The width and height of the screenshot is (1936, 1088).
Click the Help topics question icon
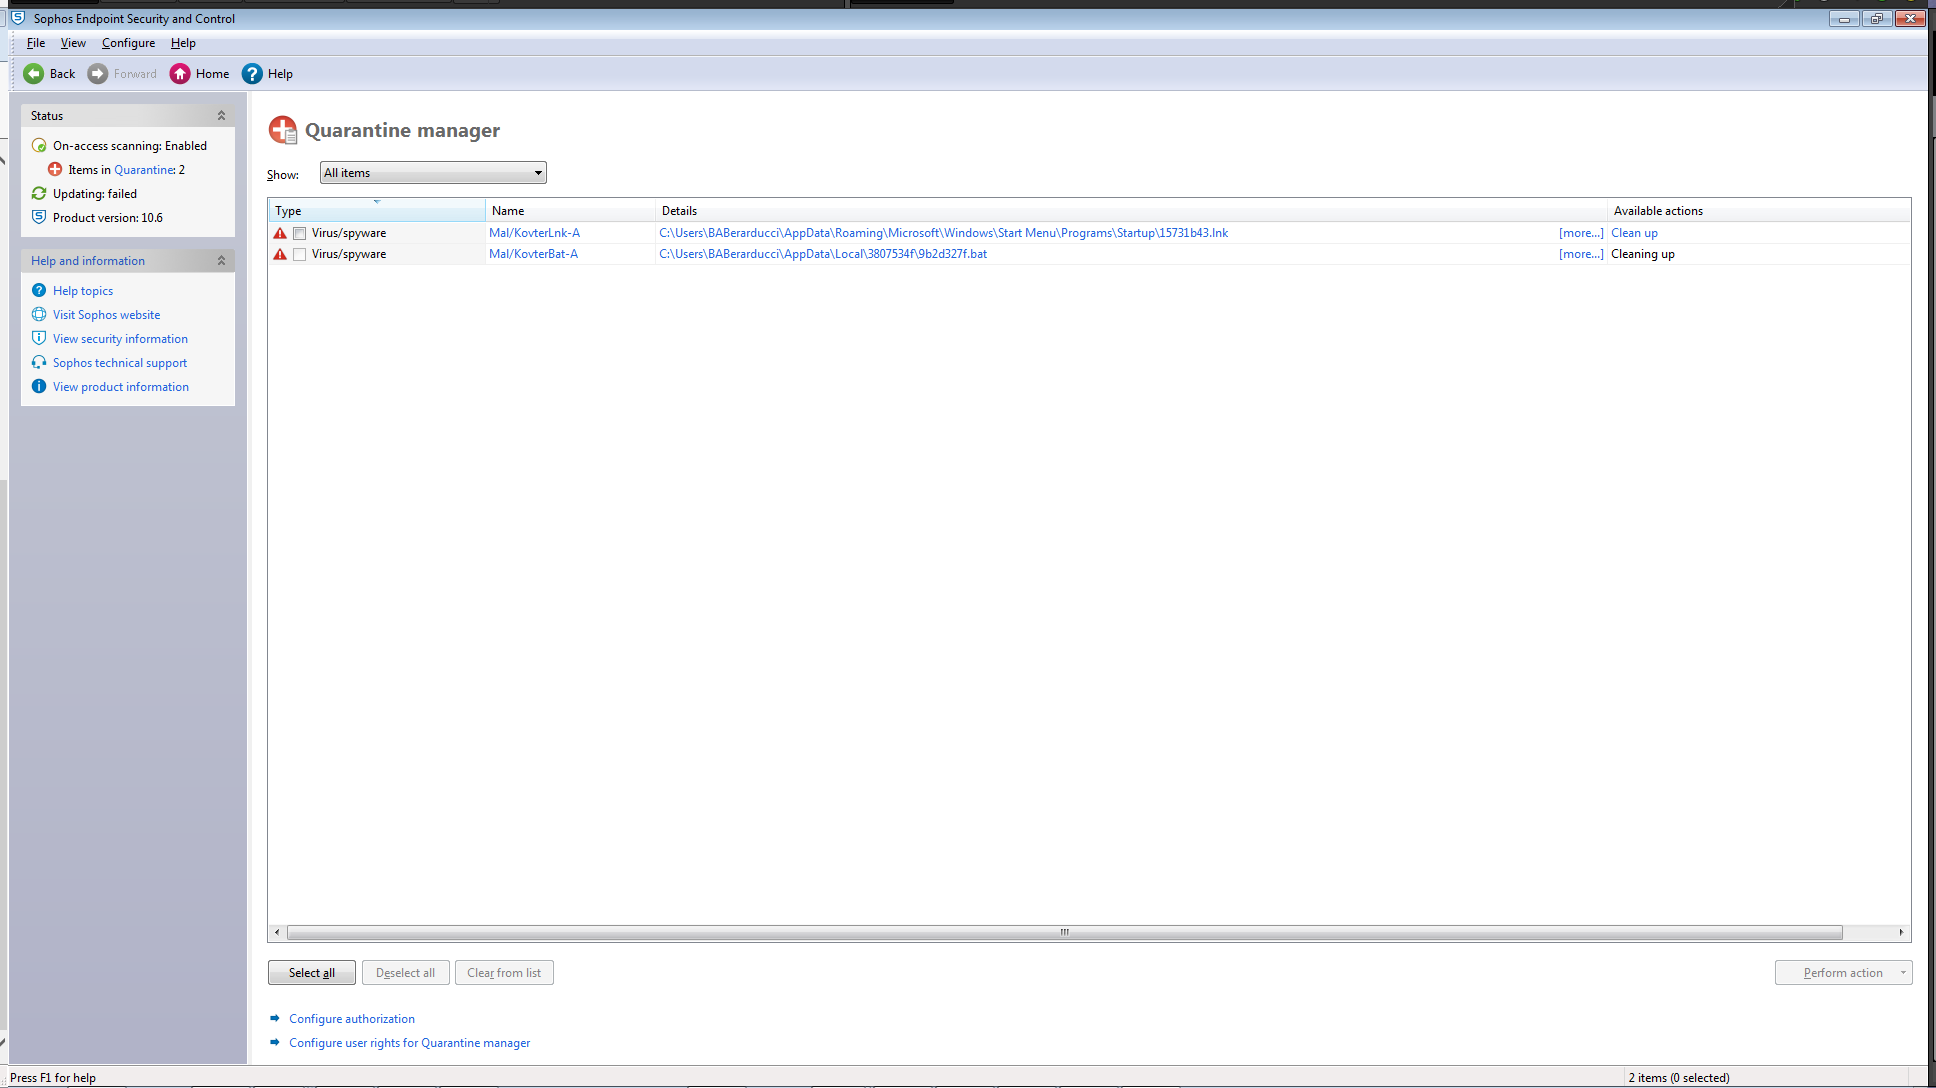[x=39, y=291]
